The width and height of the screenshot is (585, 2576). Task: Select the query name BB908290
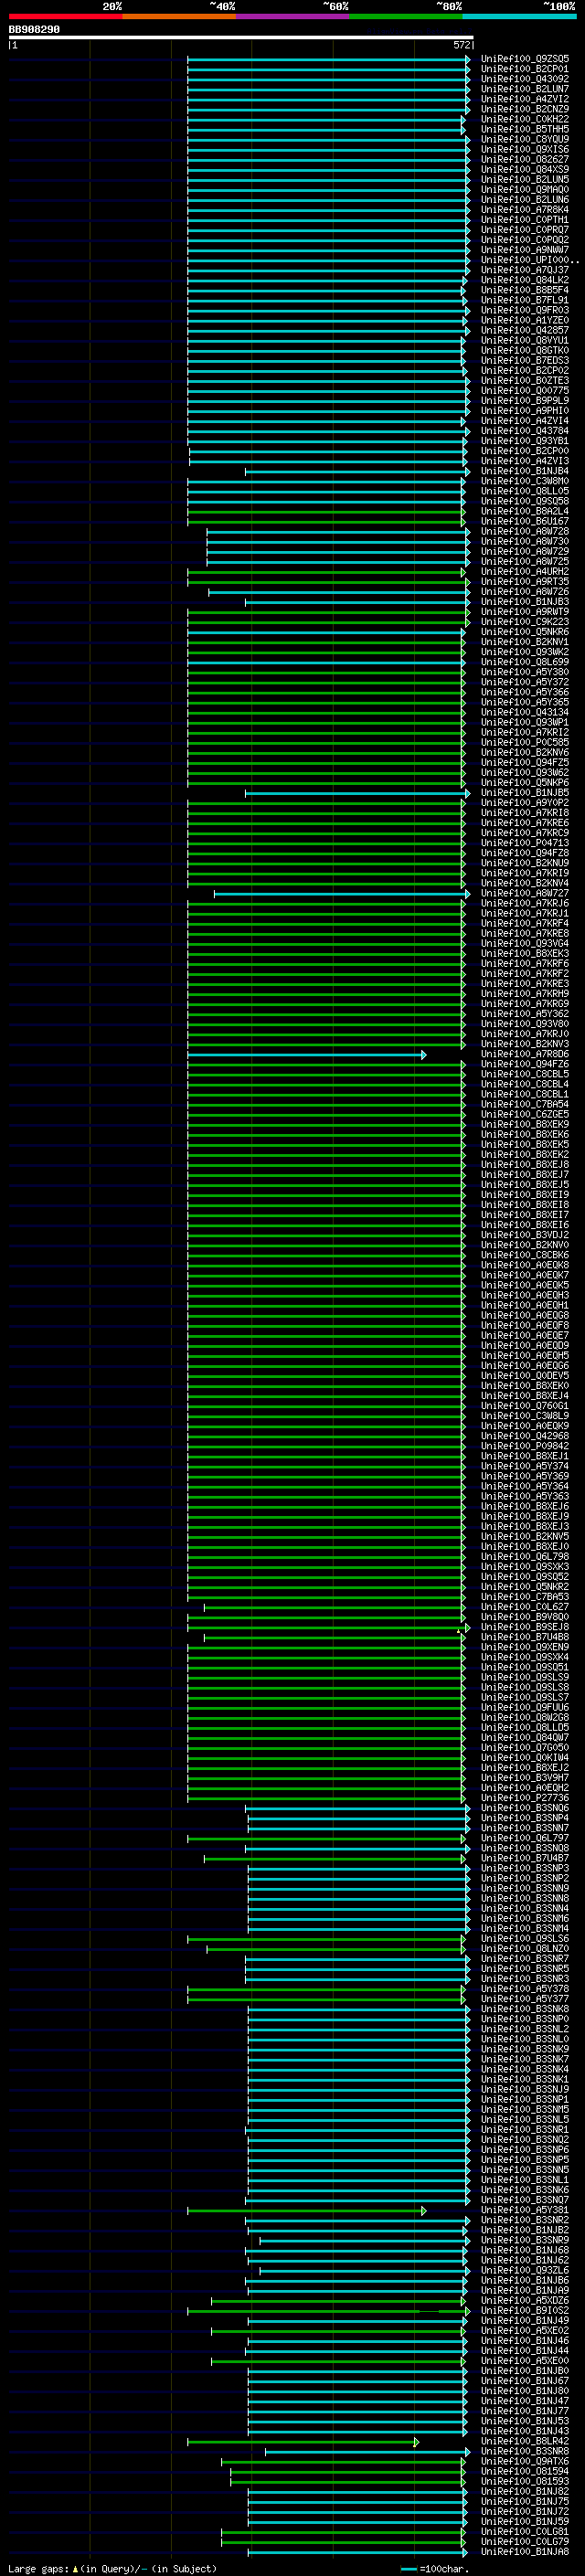34,30
